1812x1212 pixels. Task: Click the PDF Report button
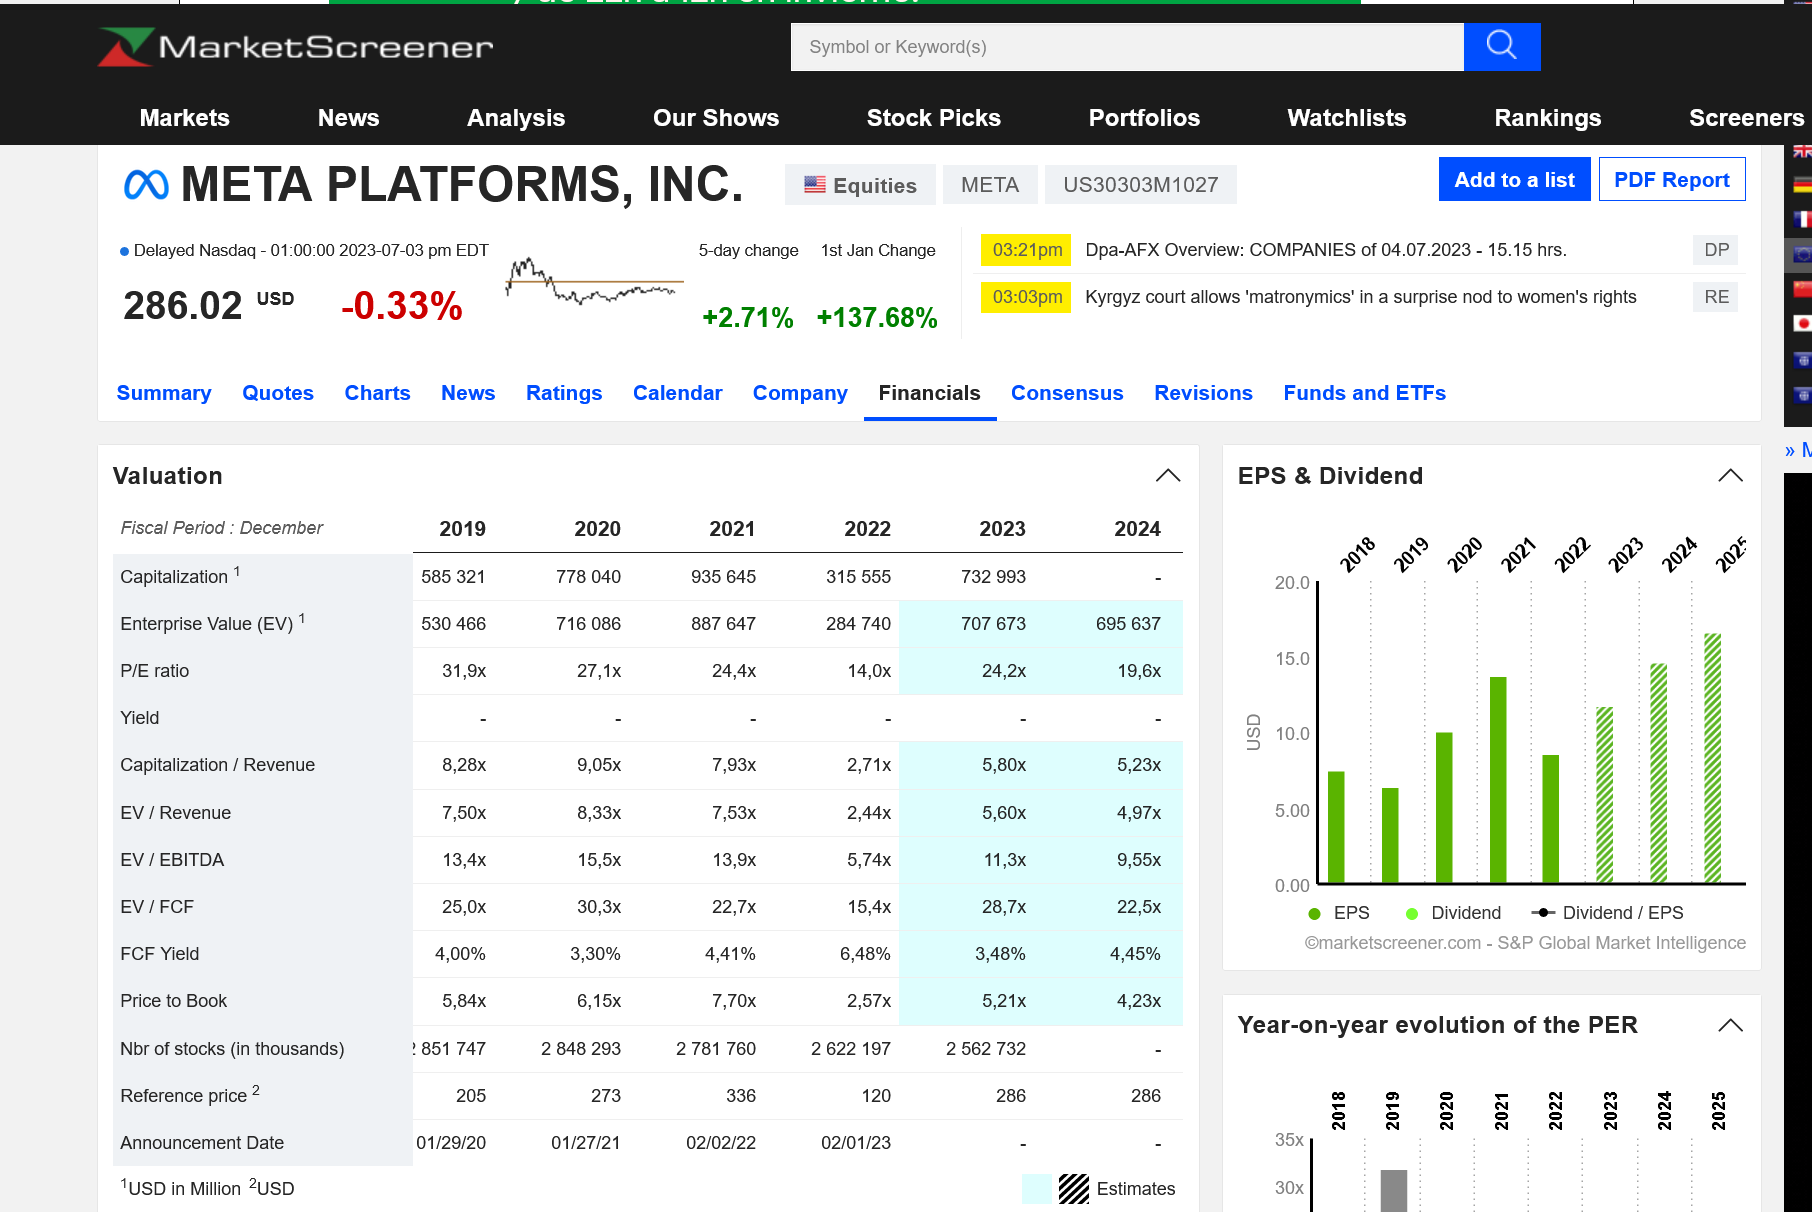click(x=1672, y=179)
